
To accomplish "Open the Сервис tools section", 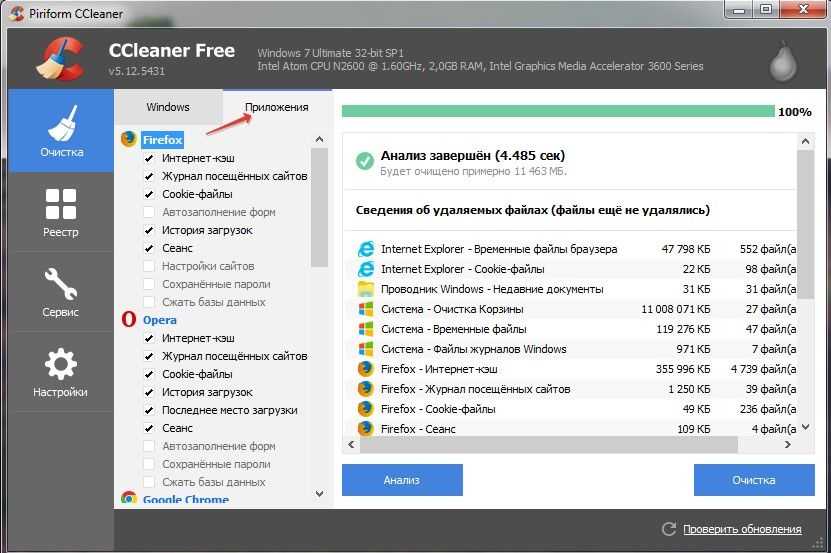I will (61, 292).
